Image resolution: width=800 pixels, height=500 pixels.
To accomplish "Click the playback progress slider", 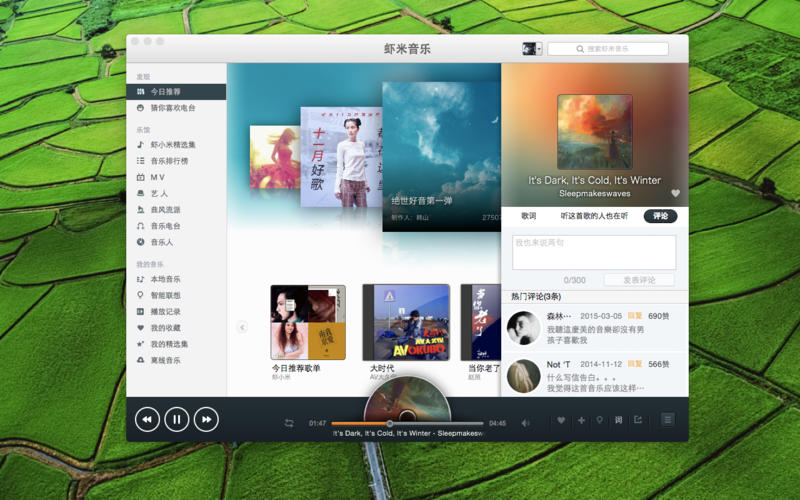I will pyautogui.click(x=407, y=423).
